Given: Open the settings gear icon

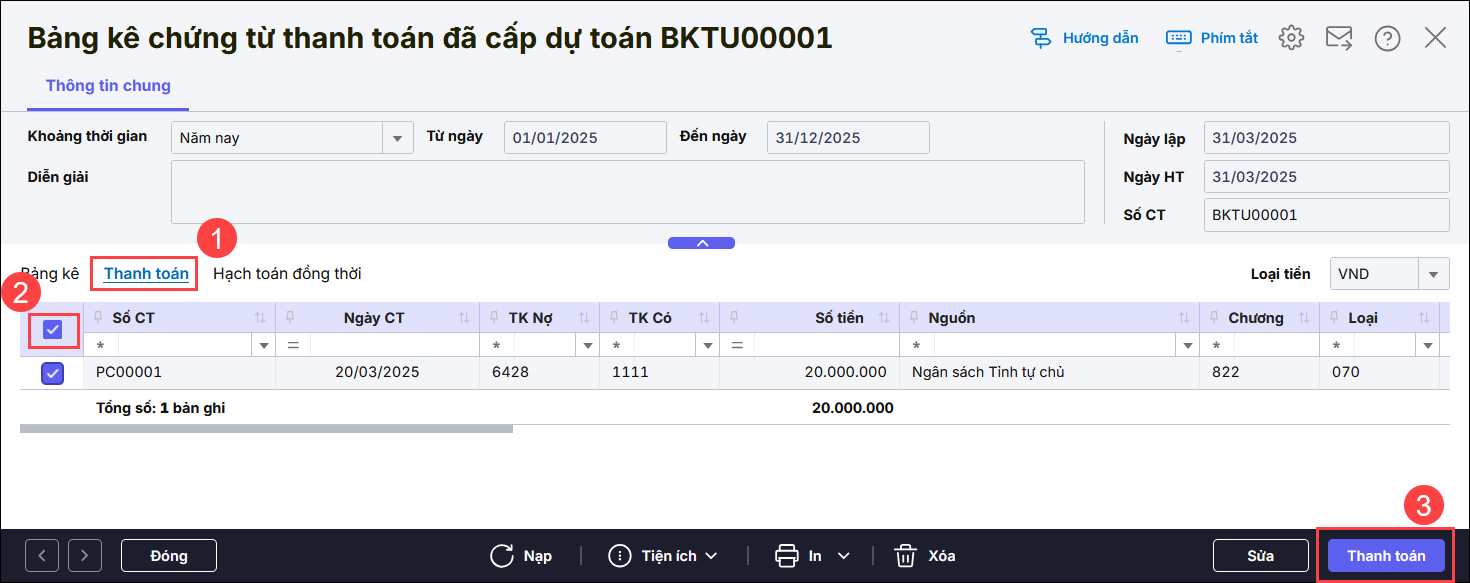Looking at the screenshot, I should (x=1291, y=38).
